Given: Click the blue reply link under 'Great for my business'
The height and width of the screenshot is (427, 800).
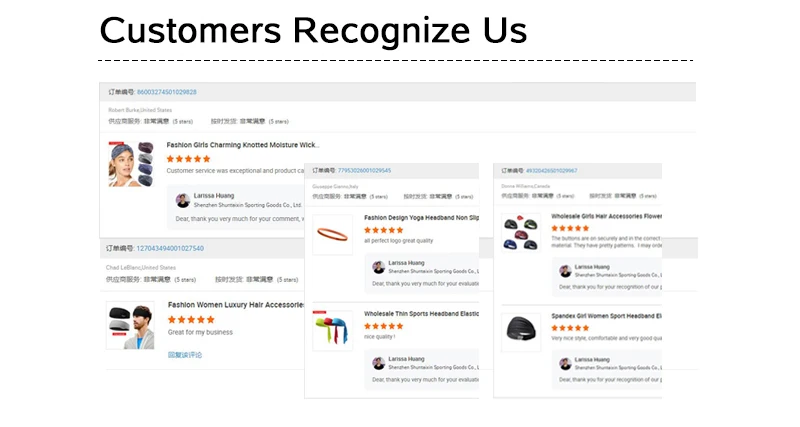Looking at the screenshot, I should tap(185, 355).
